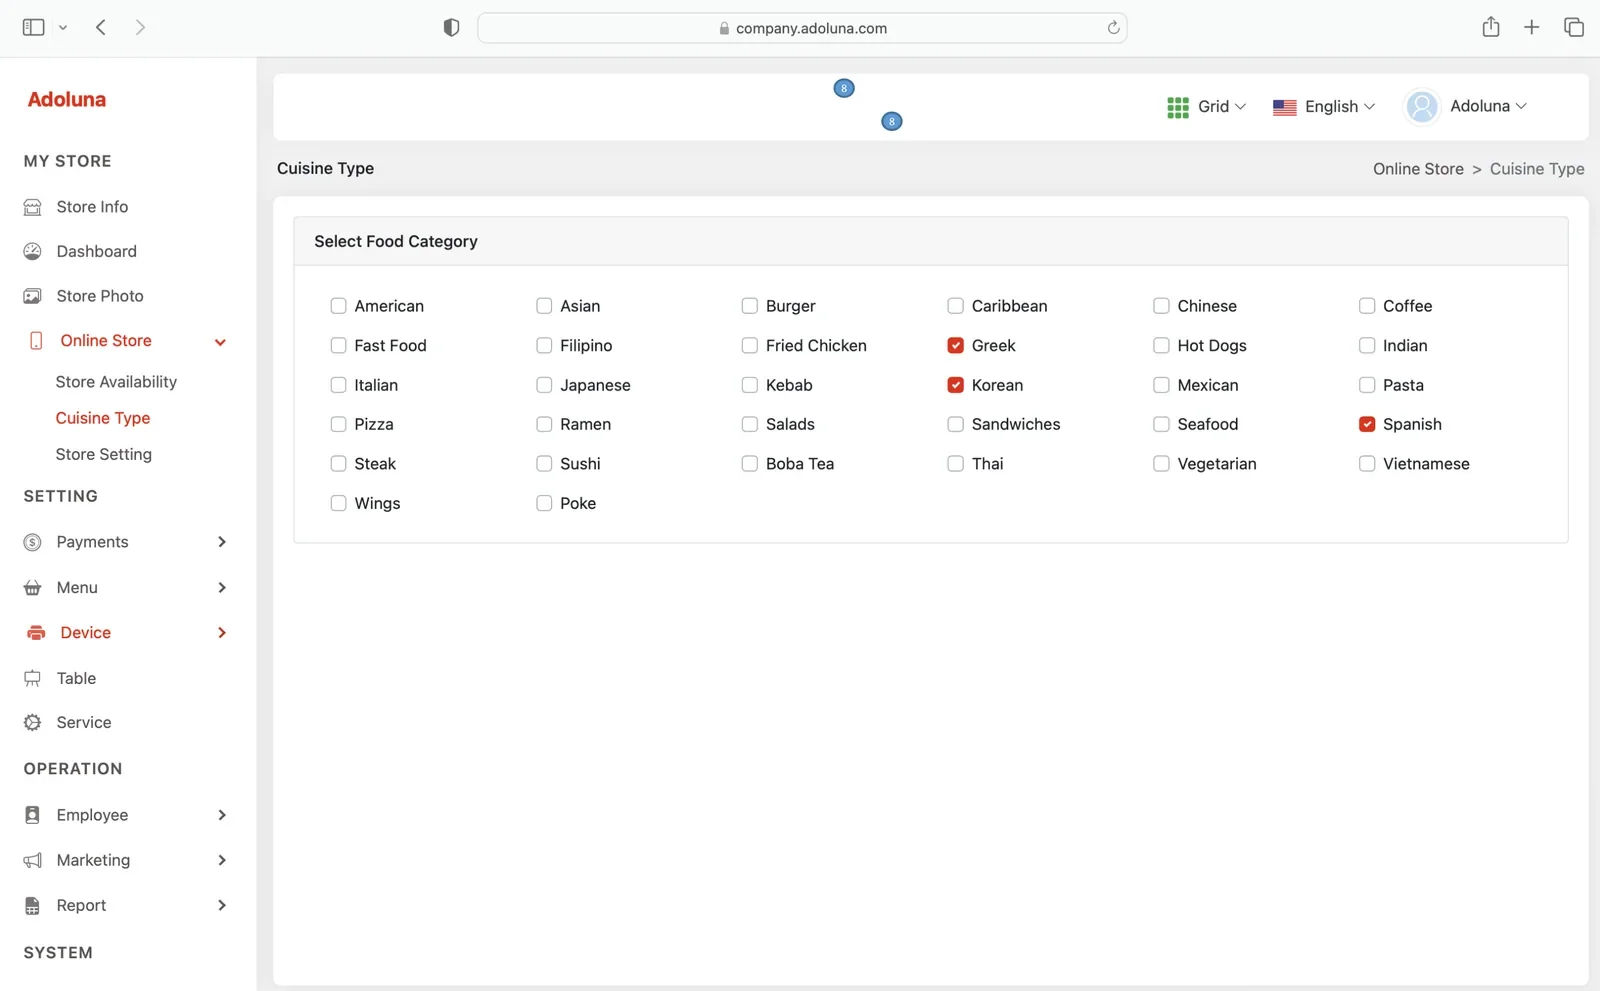Click the US flag language icon

1285,107
